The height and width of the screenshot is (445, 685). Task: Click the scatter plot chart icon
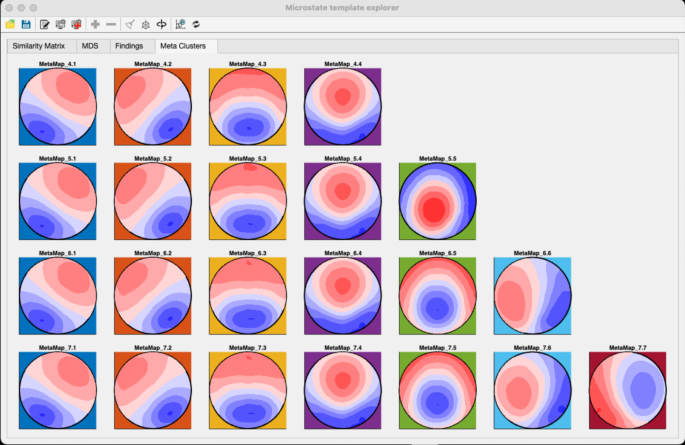tap(180, 23)
